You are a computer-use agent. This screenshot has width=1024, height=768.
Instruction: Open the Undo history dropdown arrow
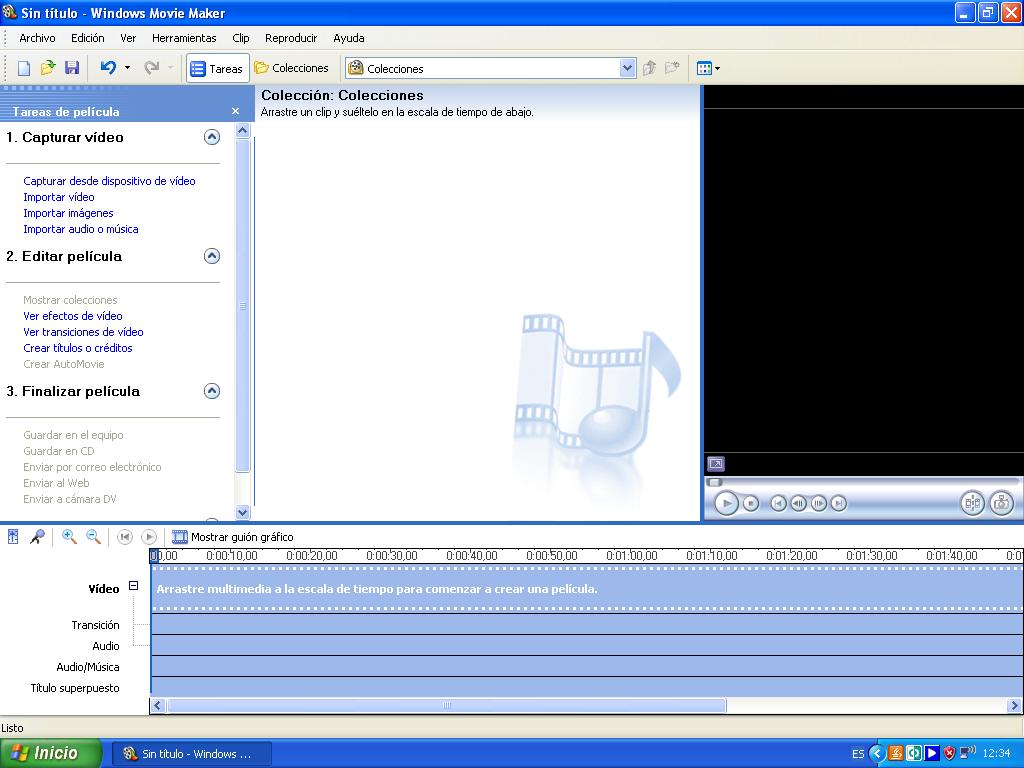127,67
